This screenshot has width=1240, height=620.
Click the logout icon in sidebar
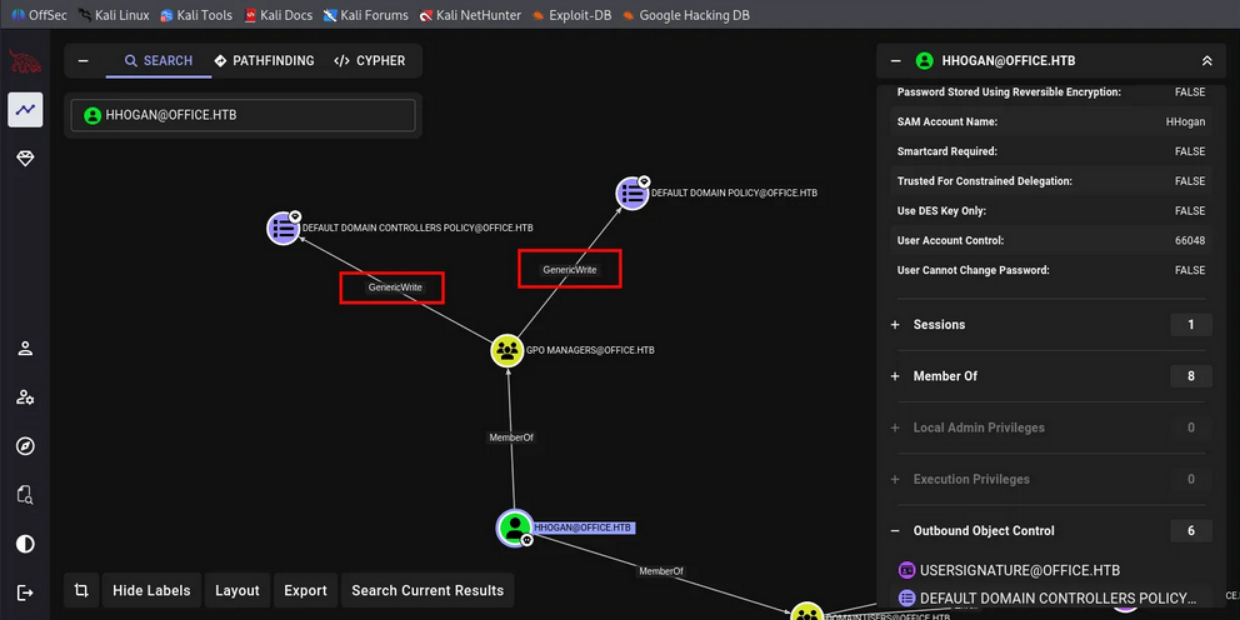[x=25, y=593]
